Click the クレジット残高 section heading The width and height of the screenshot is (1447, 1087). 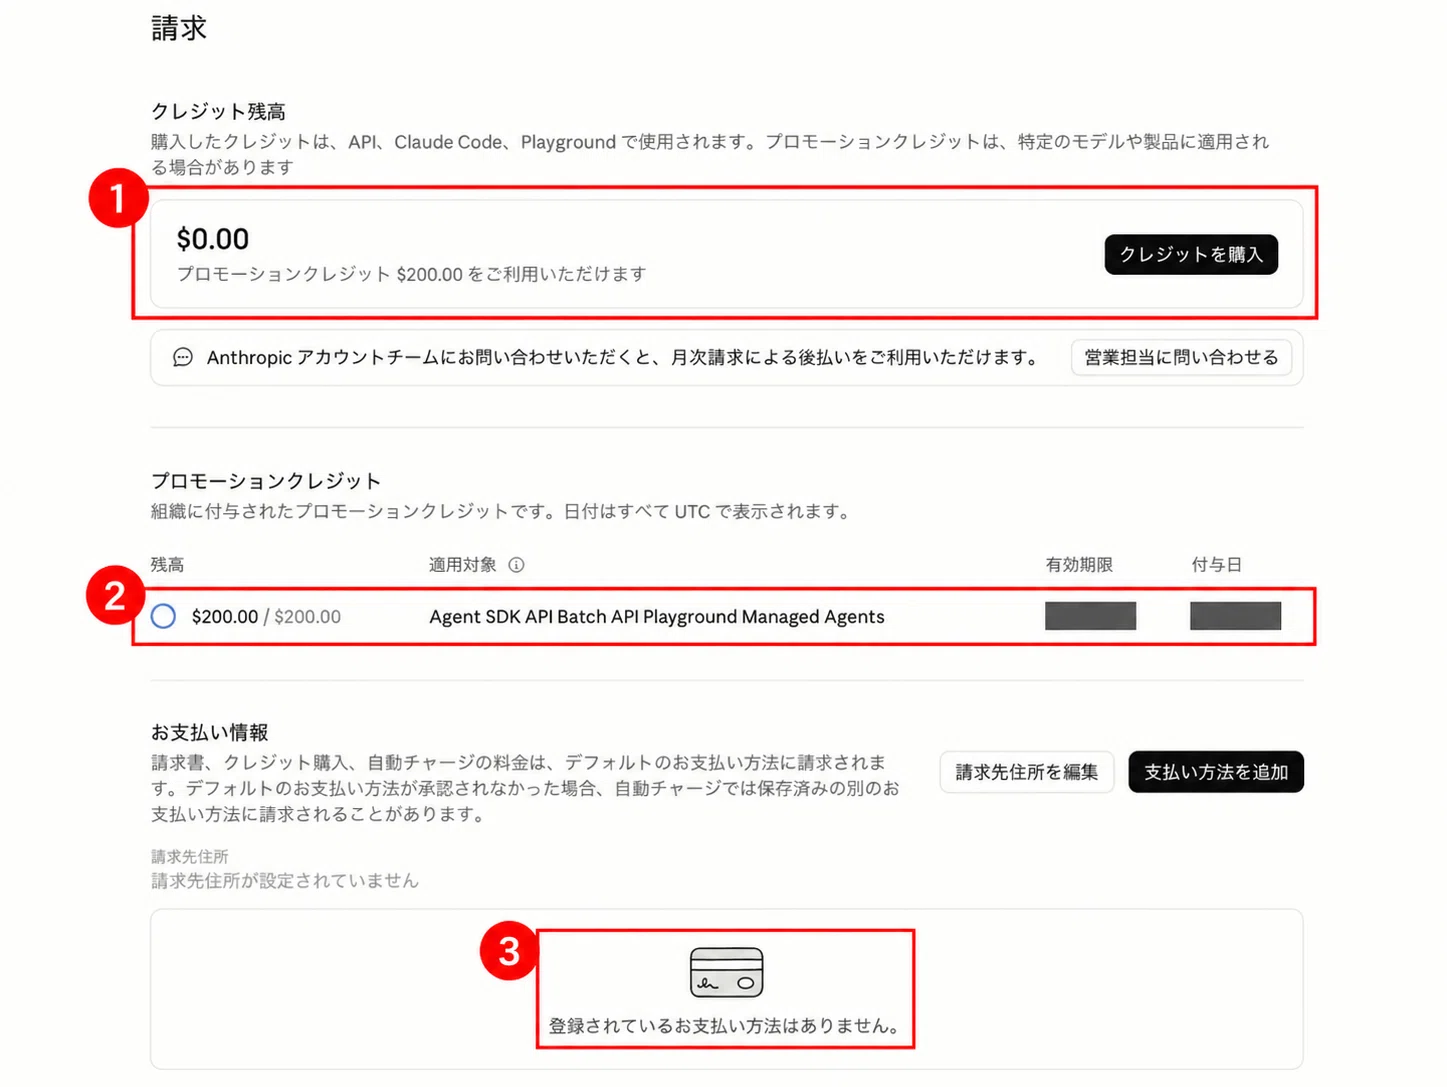[x=218, y=111]
